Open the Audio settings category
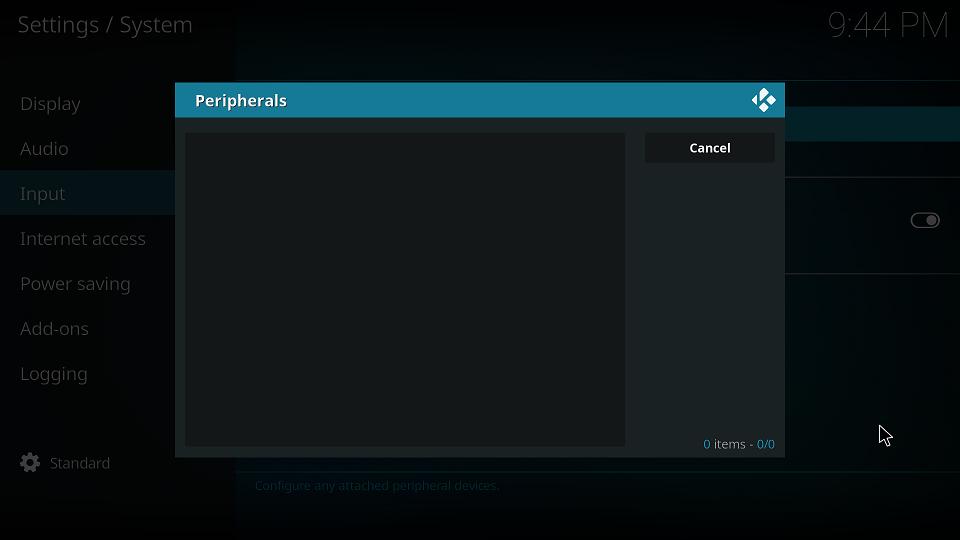 44,149
